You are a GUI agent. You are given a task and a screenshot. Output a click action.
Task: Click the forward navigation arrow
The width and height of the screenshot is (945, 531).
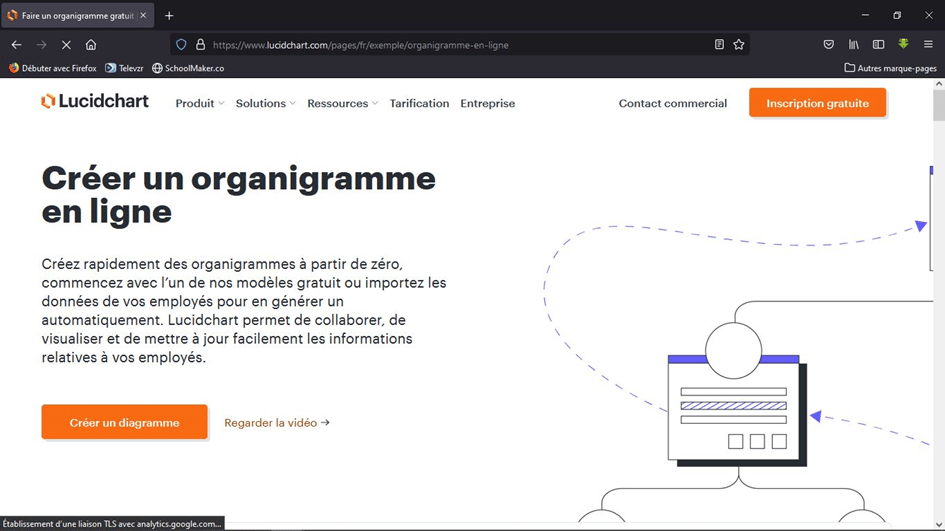[x=41, y=45]
